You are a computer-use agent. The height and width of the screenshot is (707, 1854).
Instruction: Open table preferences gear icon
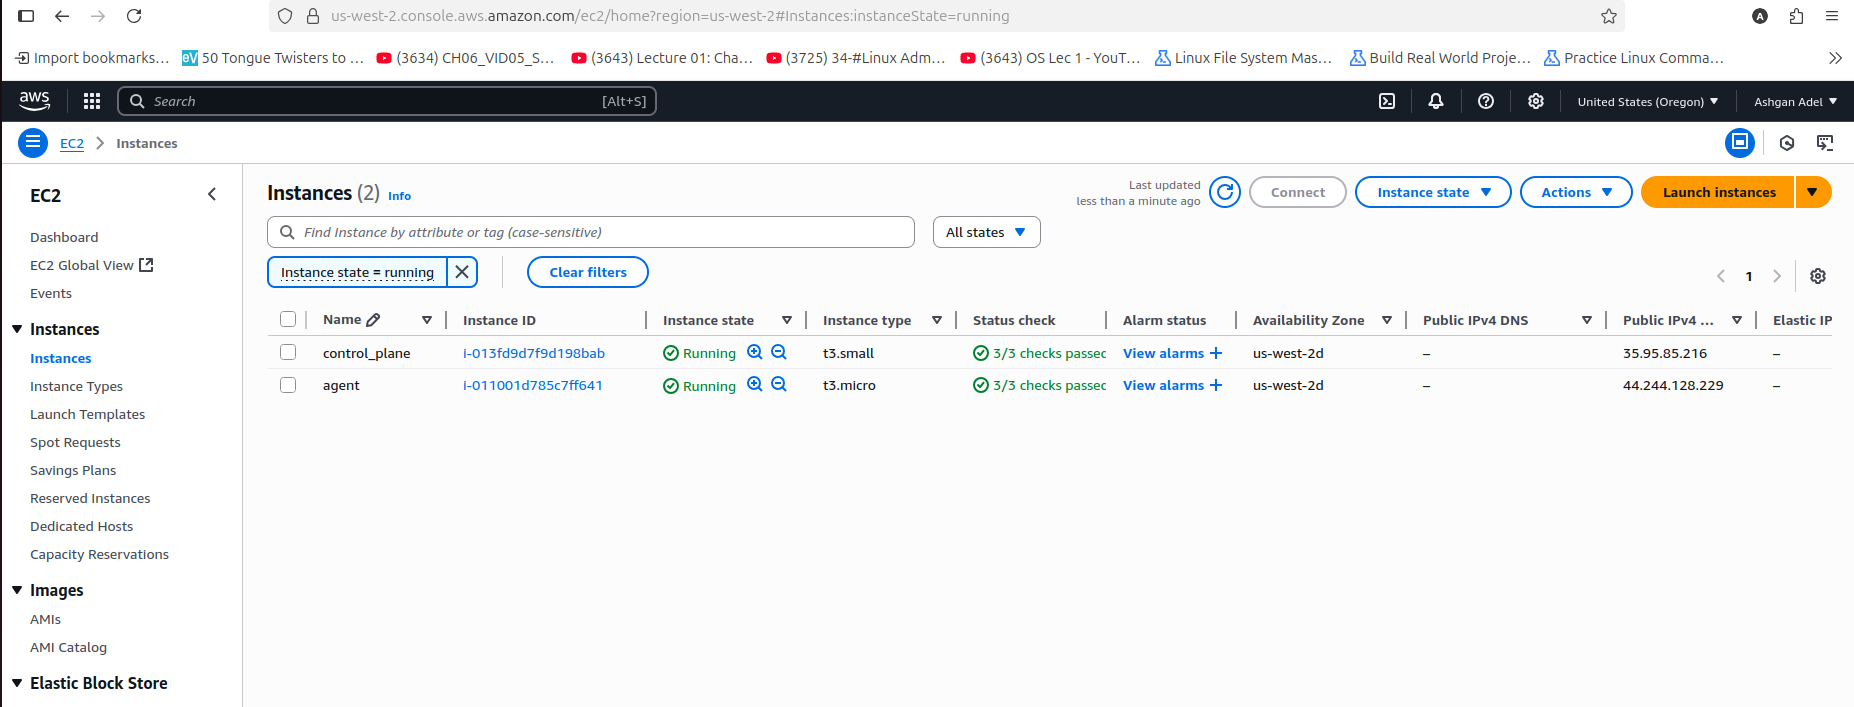pos(1818,276)
